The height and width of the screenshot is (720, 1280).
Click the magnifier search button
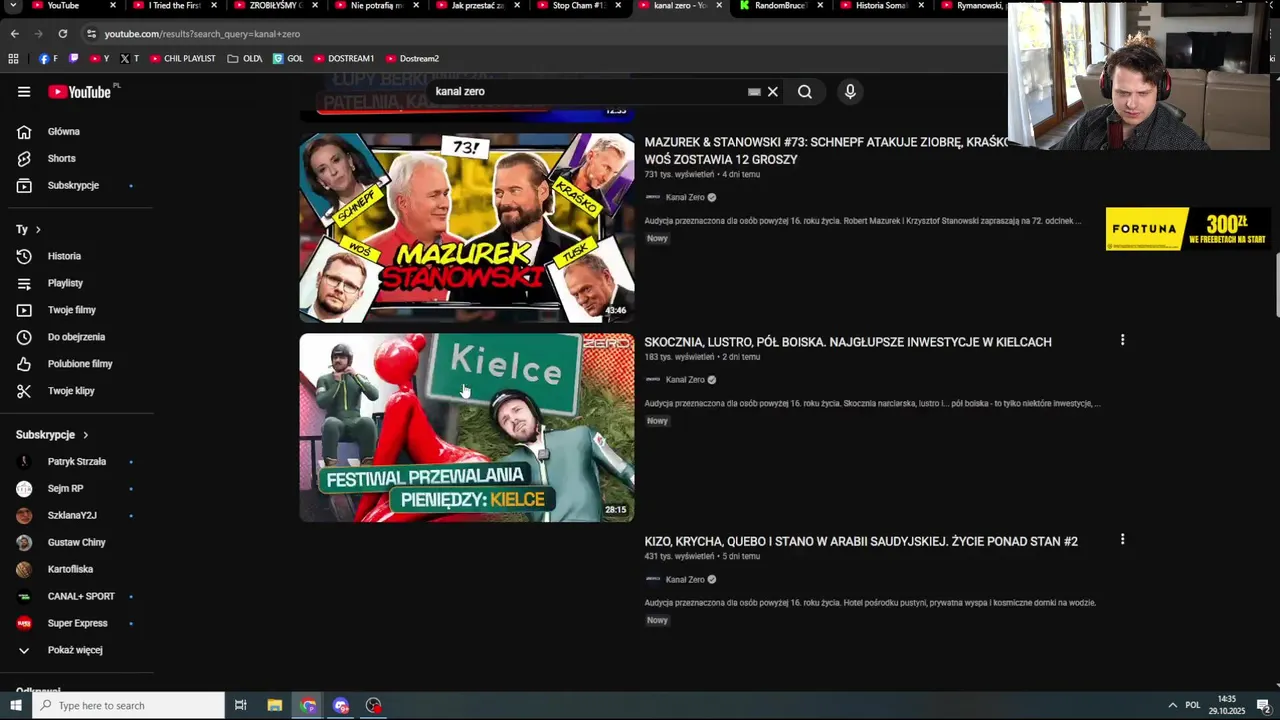tap(805, 92)
